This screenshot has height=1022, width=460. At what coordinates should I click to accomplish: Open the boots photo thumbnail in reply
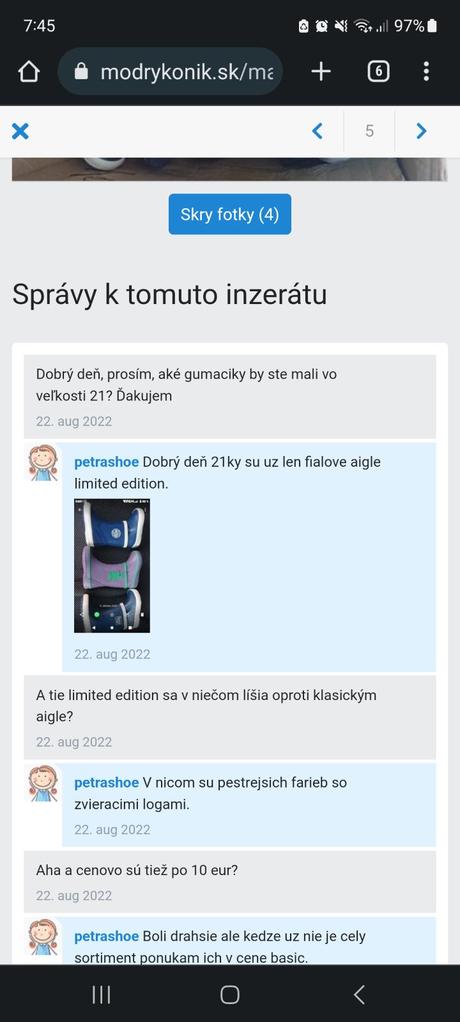pos(112,566)
